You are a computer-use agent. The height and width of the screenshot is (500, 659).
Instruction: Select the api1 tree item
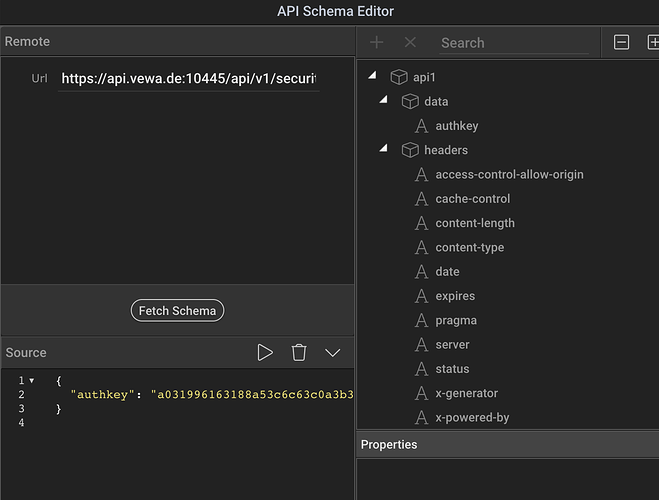click(424, 77)
